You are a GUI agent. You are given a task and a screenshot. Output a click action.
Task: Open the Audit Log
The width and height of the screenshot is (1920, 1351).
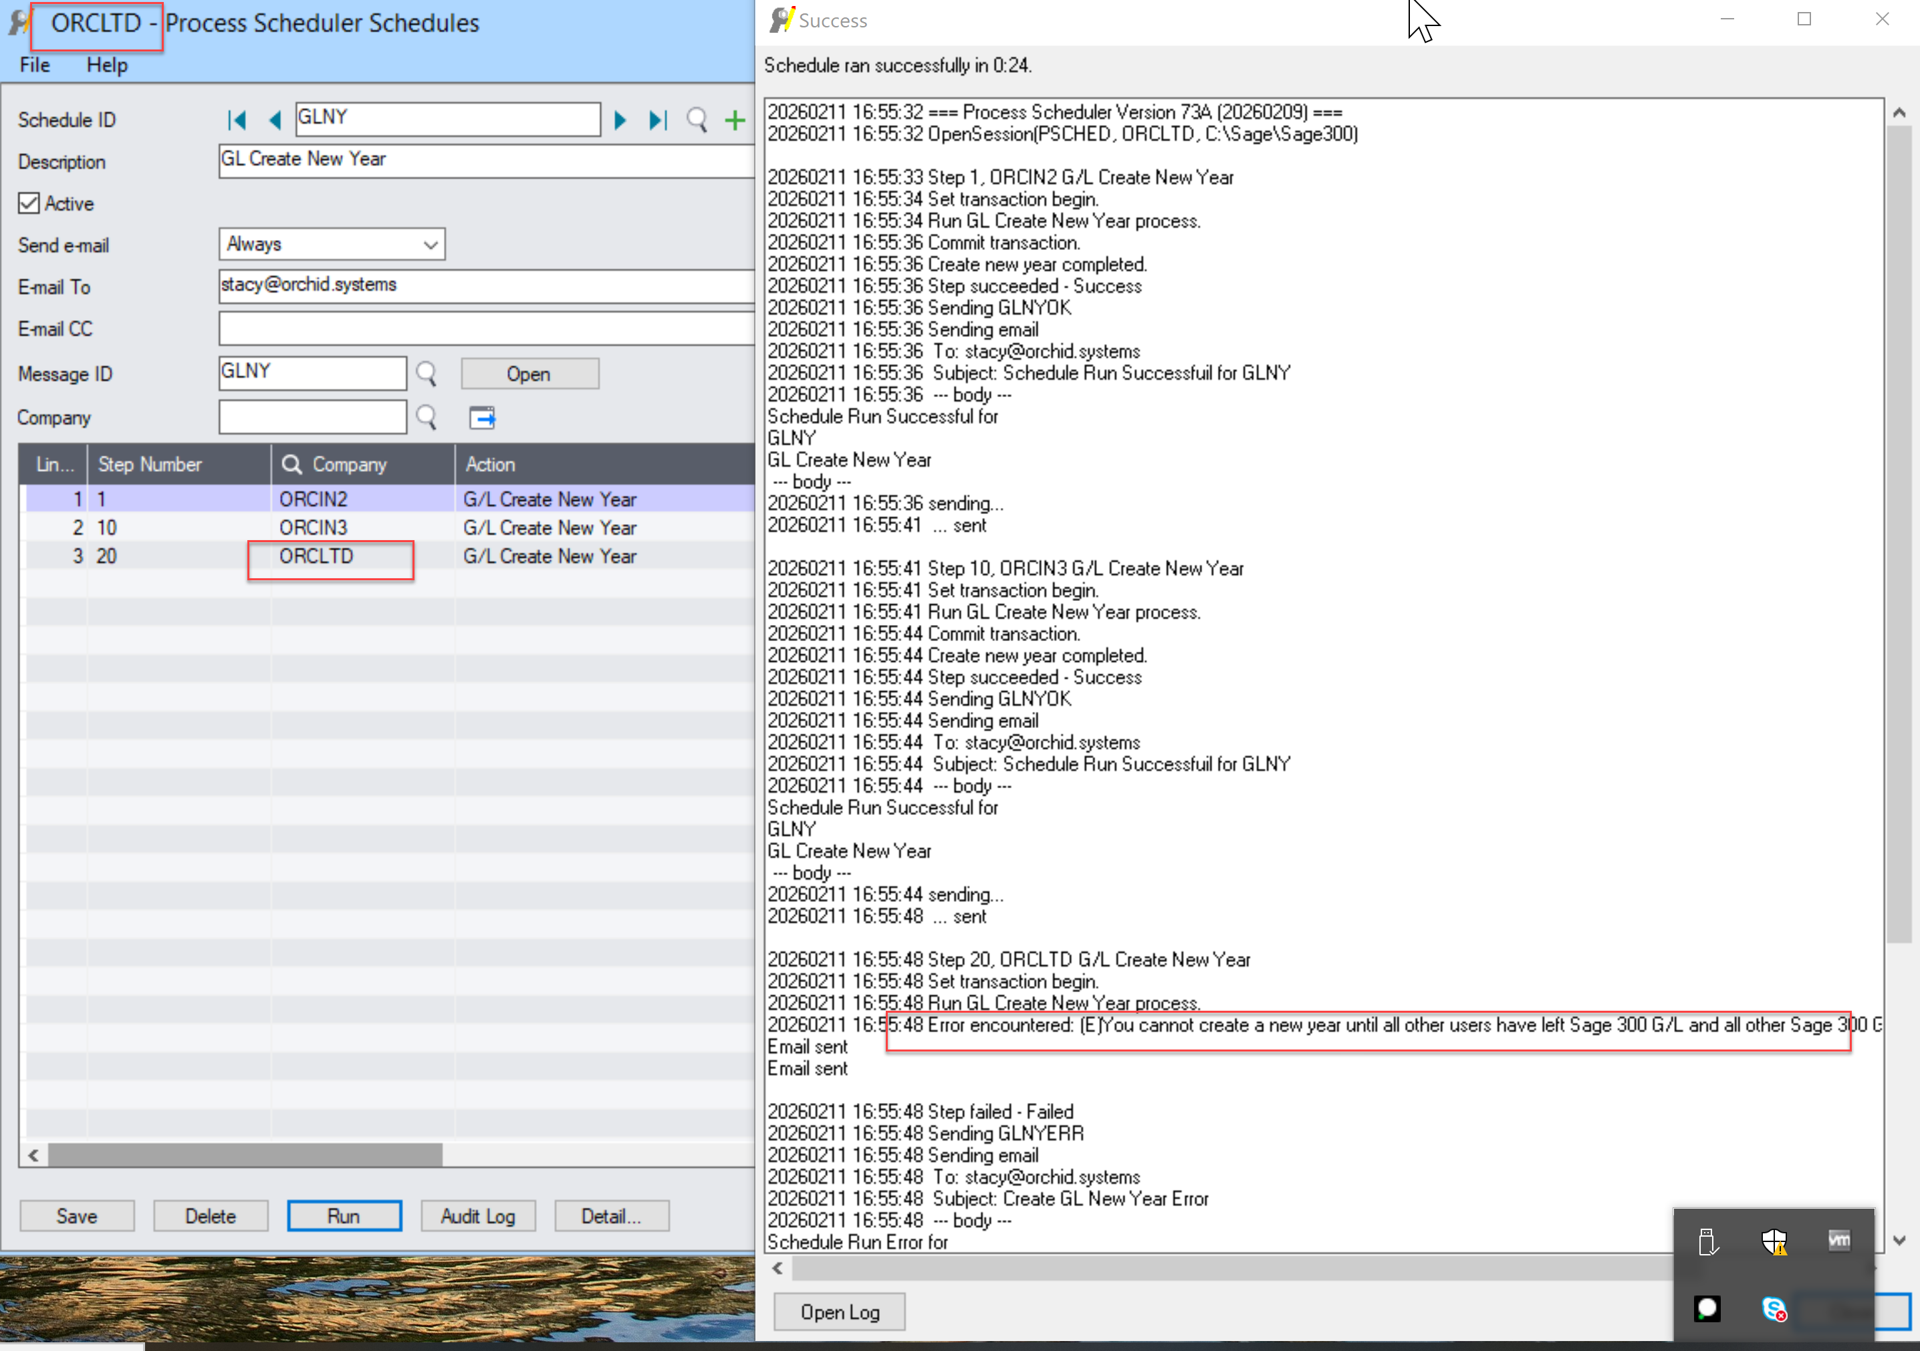pyautogui.click(x=478, y=1216)
